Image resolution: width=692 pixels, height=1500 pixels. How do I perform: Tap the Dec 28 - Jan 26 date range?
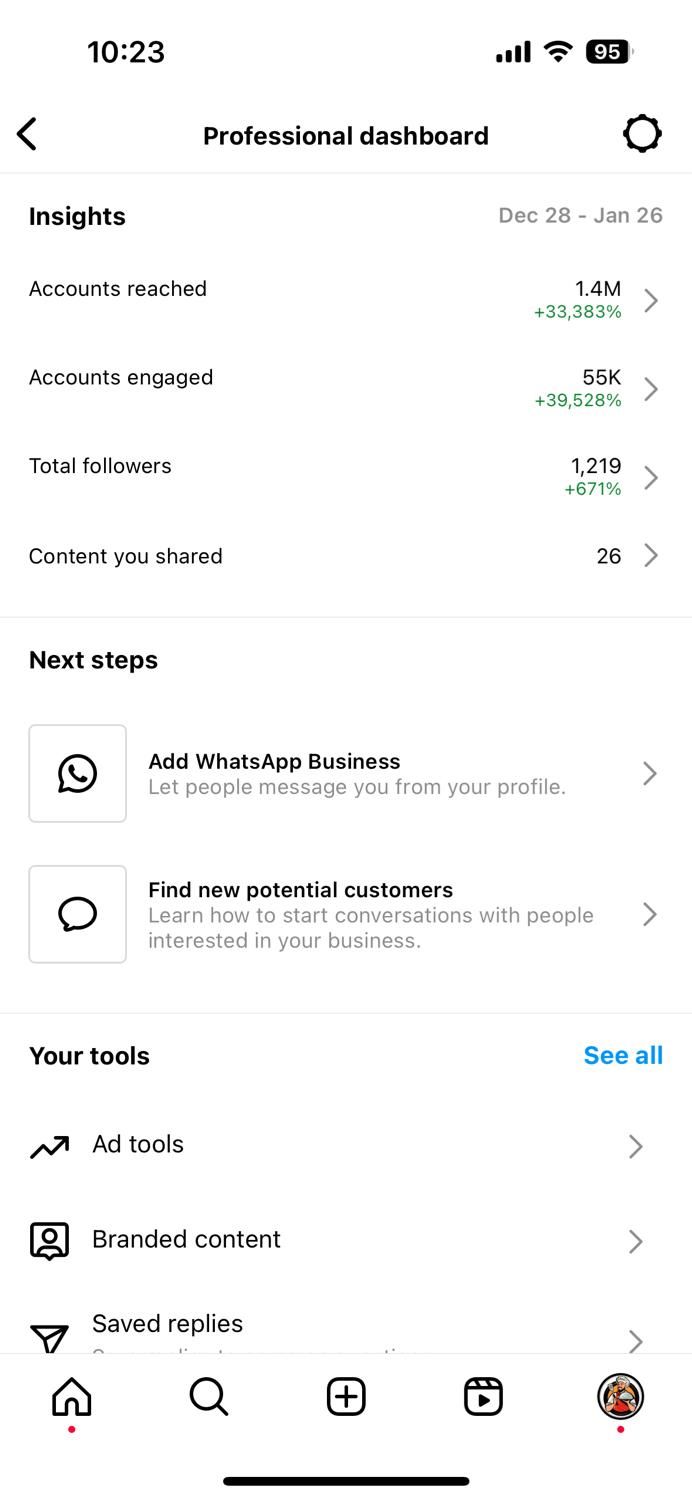pos(580,216)
